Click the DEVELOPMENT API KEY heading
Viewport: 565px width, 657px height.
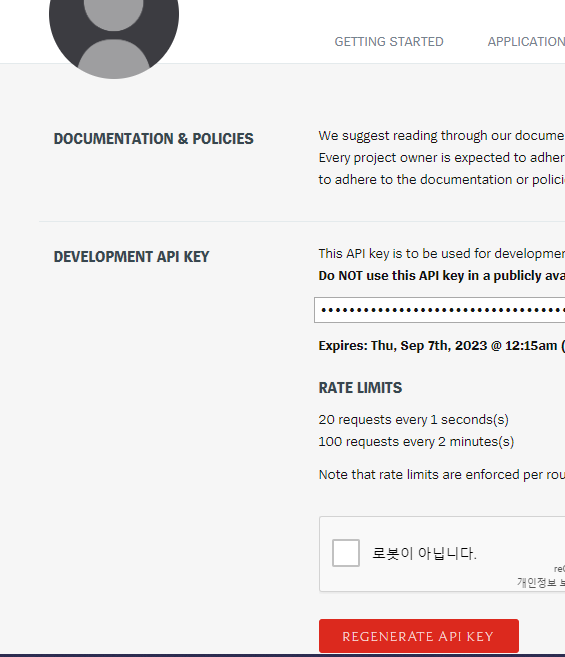click(131, 256)
